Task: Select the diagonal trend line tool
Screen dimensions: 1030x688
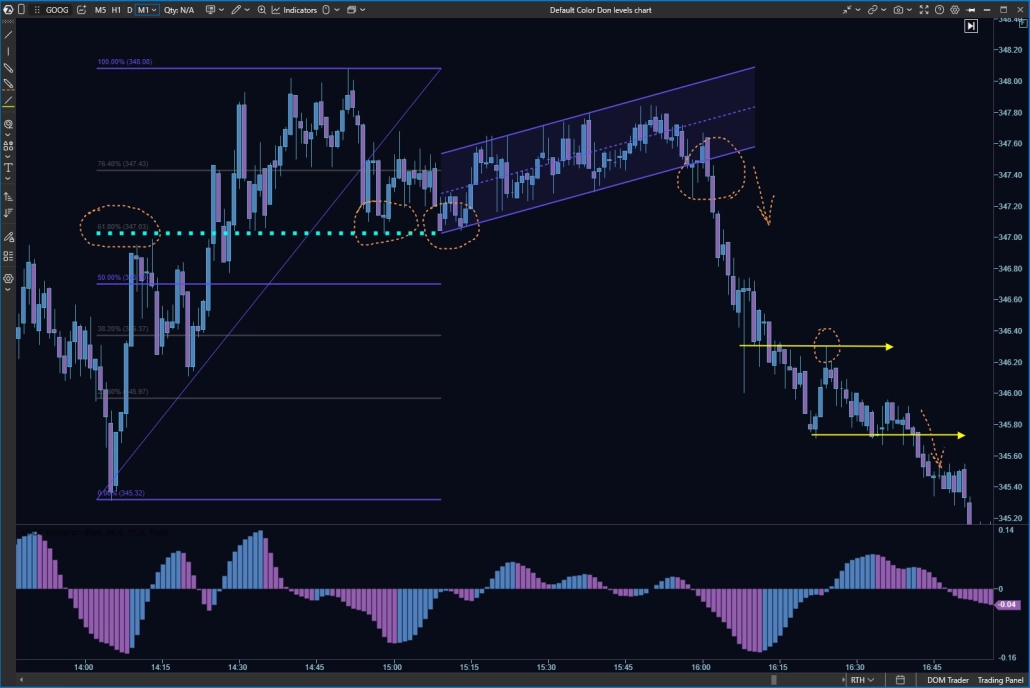Action: [x=8, y=34]
